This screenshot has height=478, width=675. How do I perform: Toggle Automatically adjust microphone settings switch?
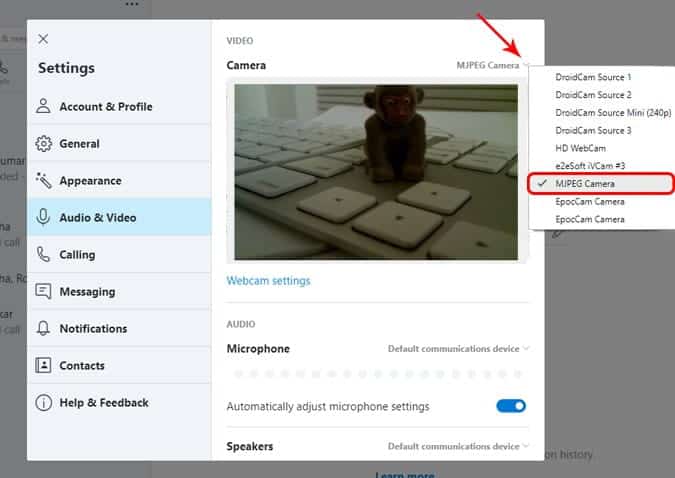[x=511, y=406]
